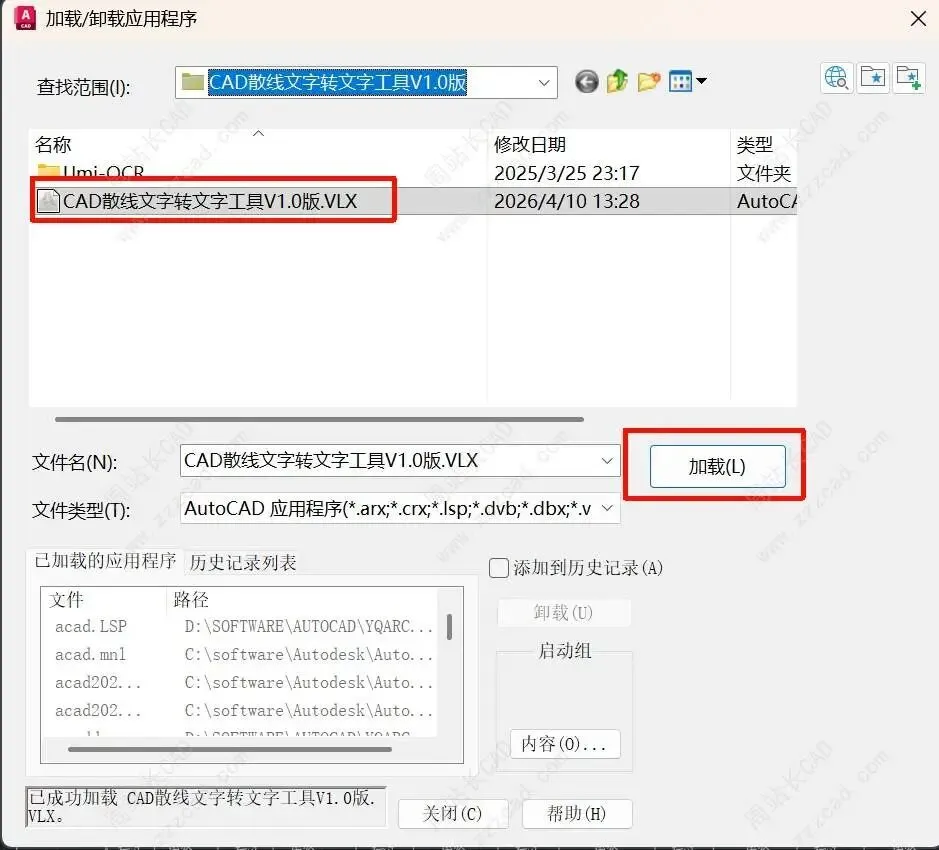Click the AutoCAD logo in title bar
Image resolution: width=939 pixels, height=850 pixels.
[x=25, y=18]
